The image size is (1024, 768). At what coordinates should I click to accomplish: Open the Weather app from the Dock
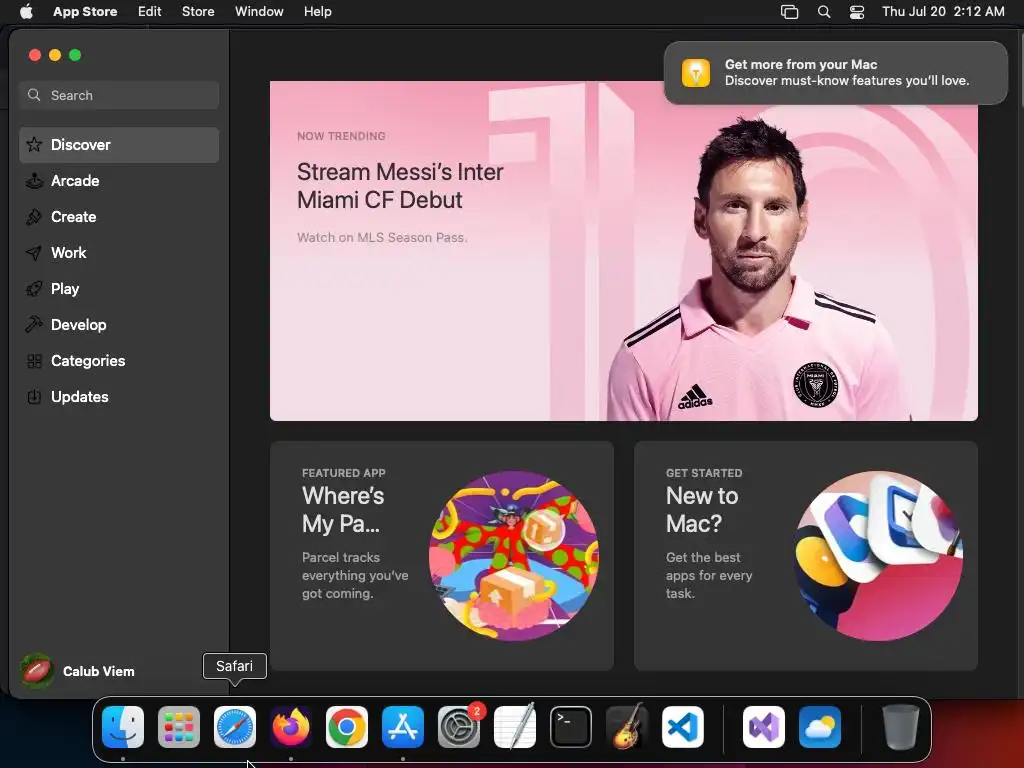[x=820, y=727]
